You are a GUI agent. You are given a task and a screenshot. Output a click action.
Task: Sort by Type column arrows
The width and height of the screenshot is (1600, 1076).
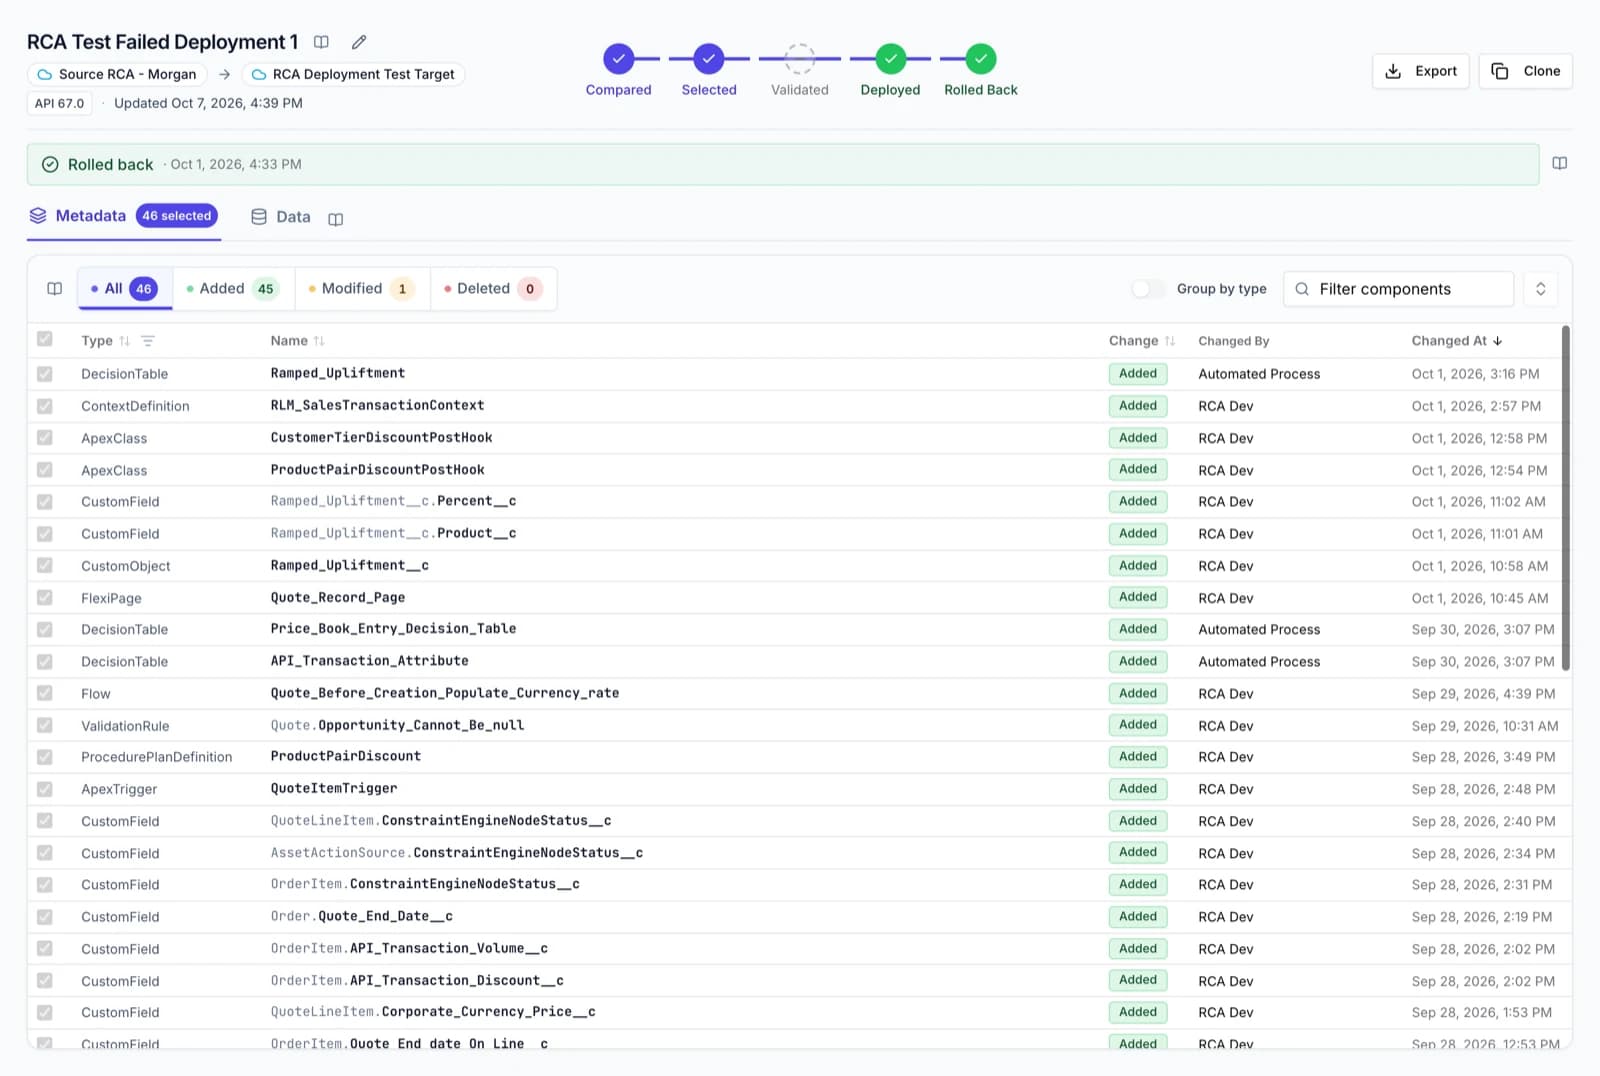click(x=125, y=341)
